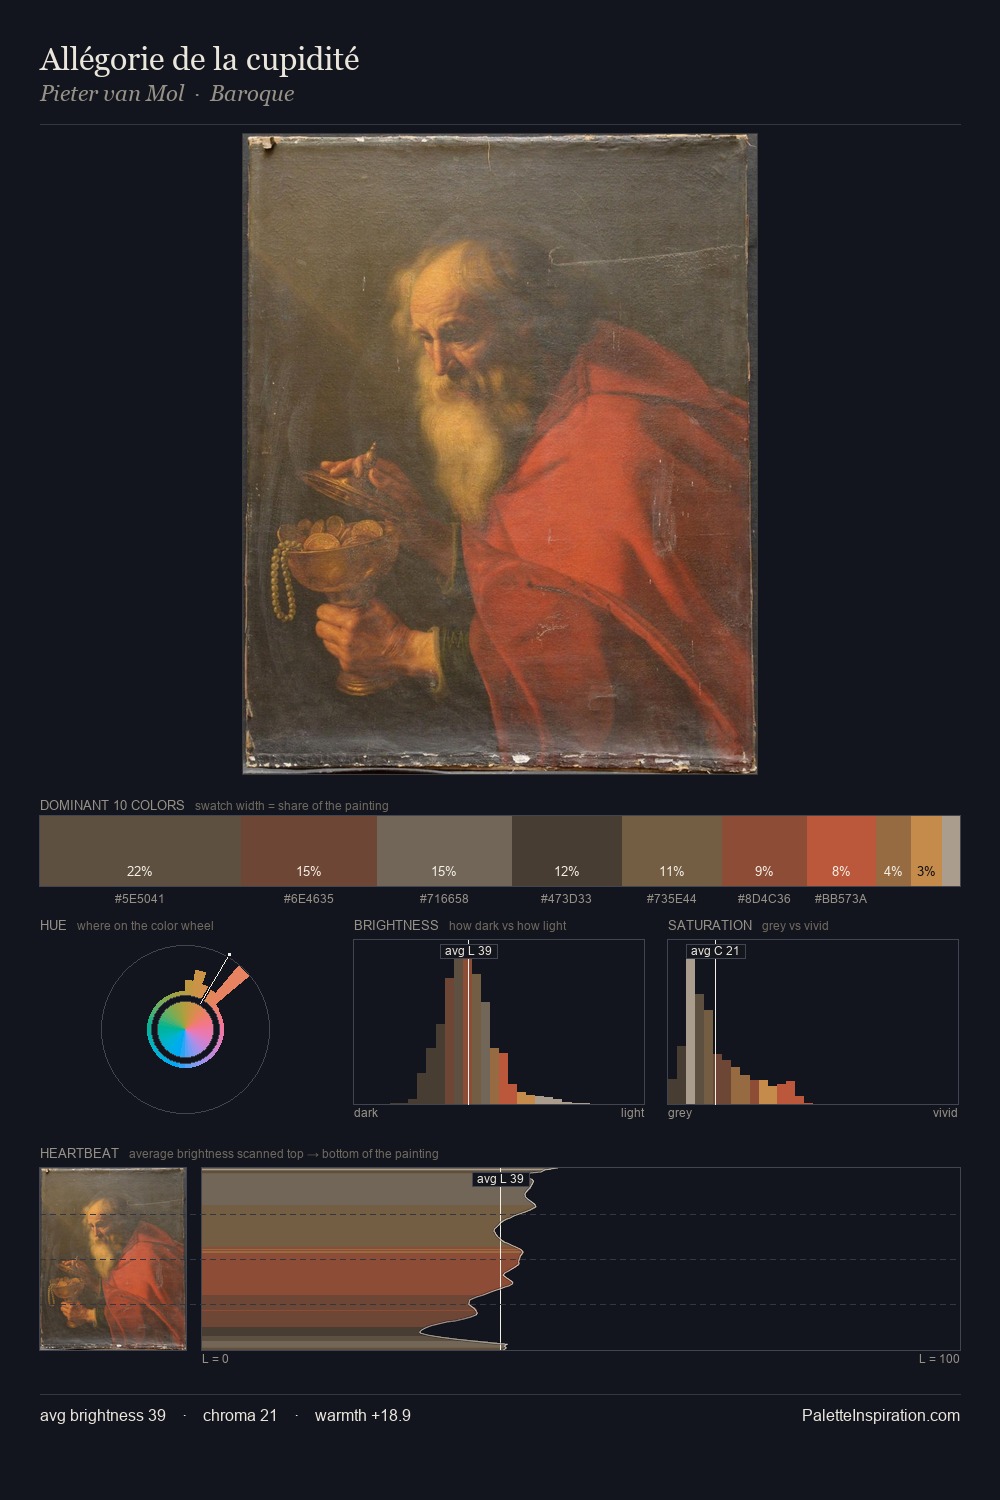Click the hex label #5E5041

(x=140, y=898)
